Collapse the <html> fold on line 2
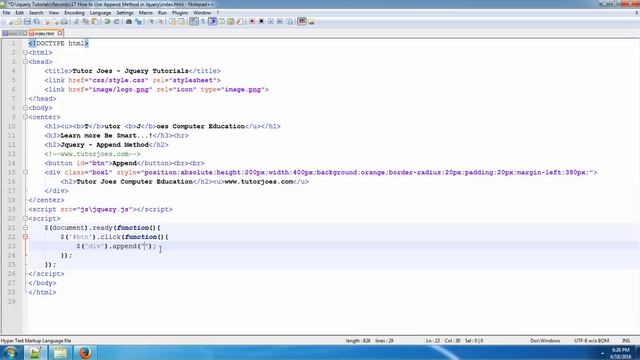The height and width of the screenshot is (360, 640). (25, 53)
